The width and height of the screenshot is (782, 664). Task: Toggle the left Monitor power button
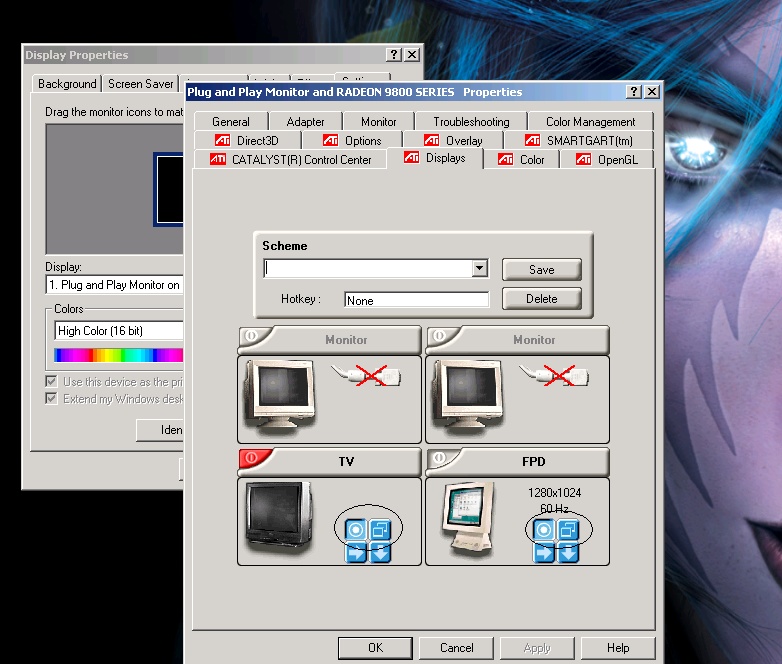[252, 336]
